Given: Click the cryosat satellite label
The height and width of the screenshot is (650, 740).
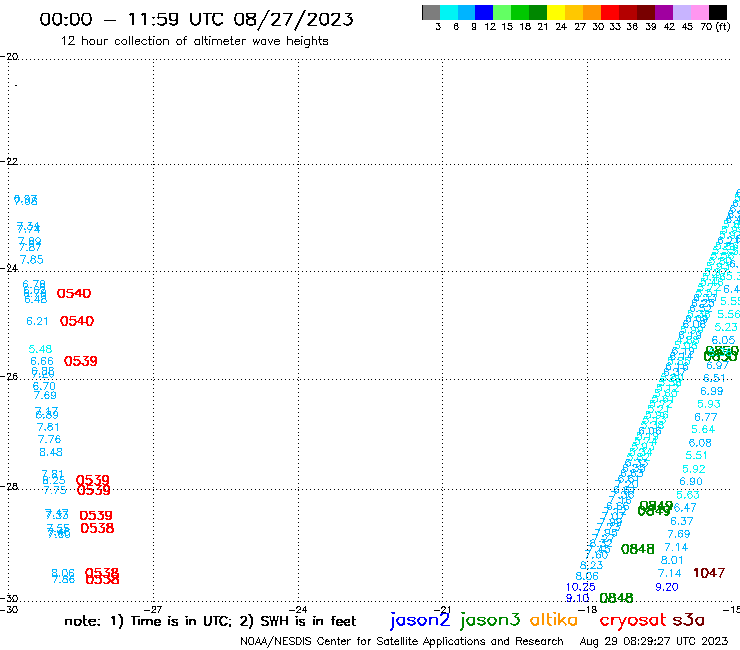Looking at the screenshot, I should click(x=633, y=621).
